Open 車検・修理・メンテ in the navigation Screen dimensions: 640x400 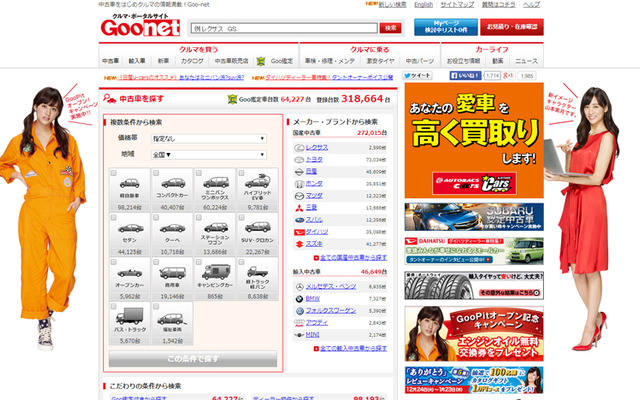[x=330, y=61]
